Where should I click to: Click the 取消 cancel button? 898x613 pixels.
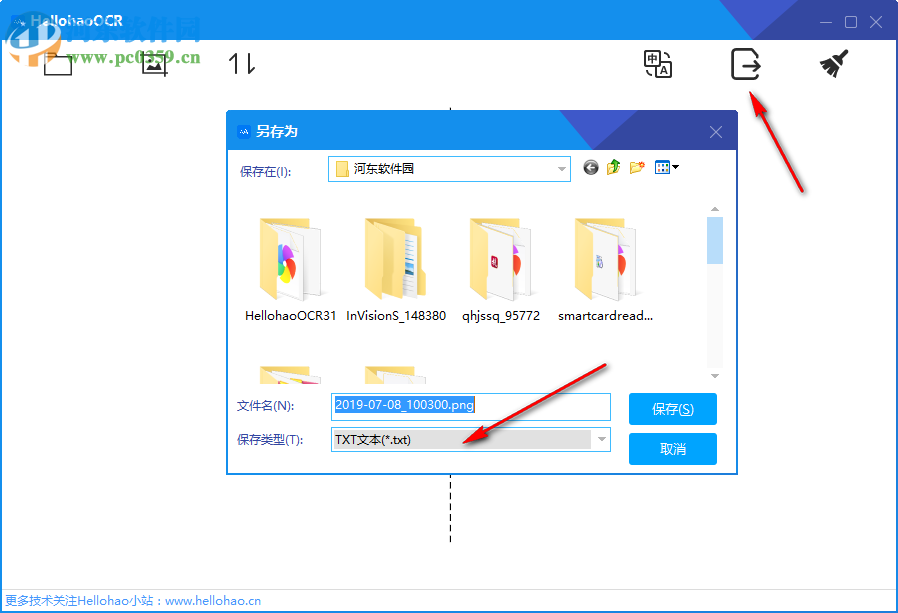pos(672,449)
